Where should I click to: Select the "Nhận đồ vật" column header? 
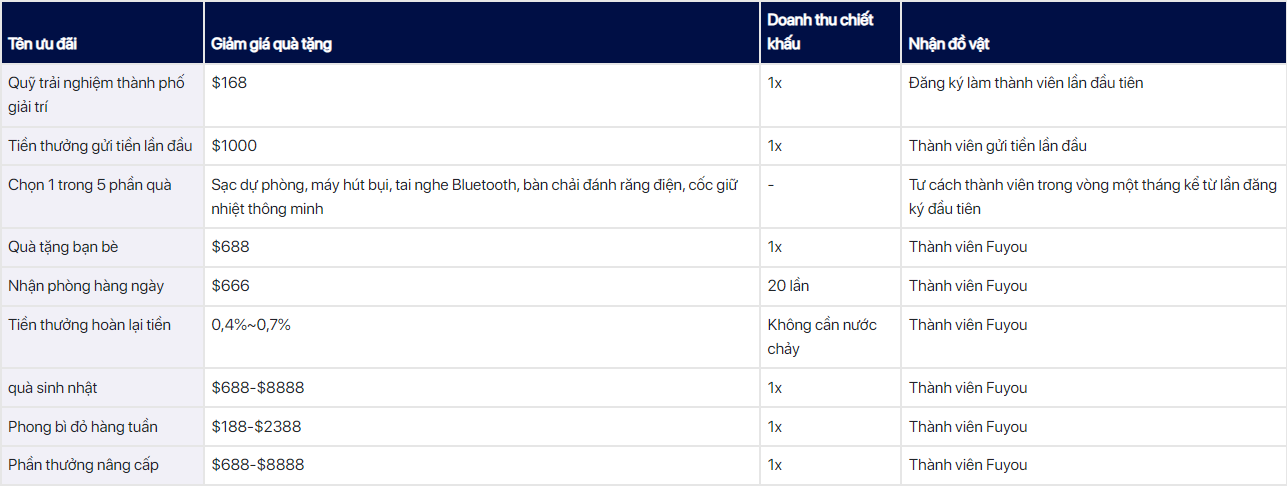[x=949, y=45]
